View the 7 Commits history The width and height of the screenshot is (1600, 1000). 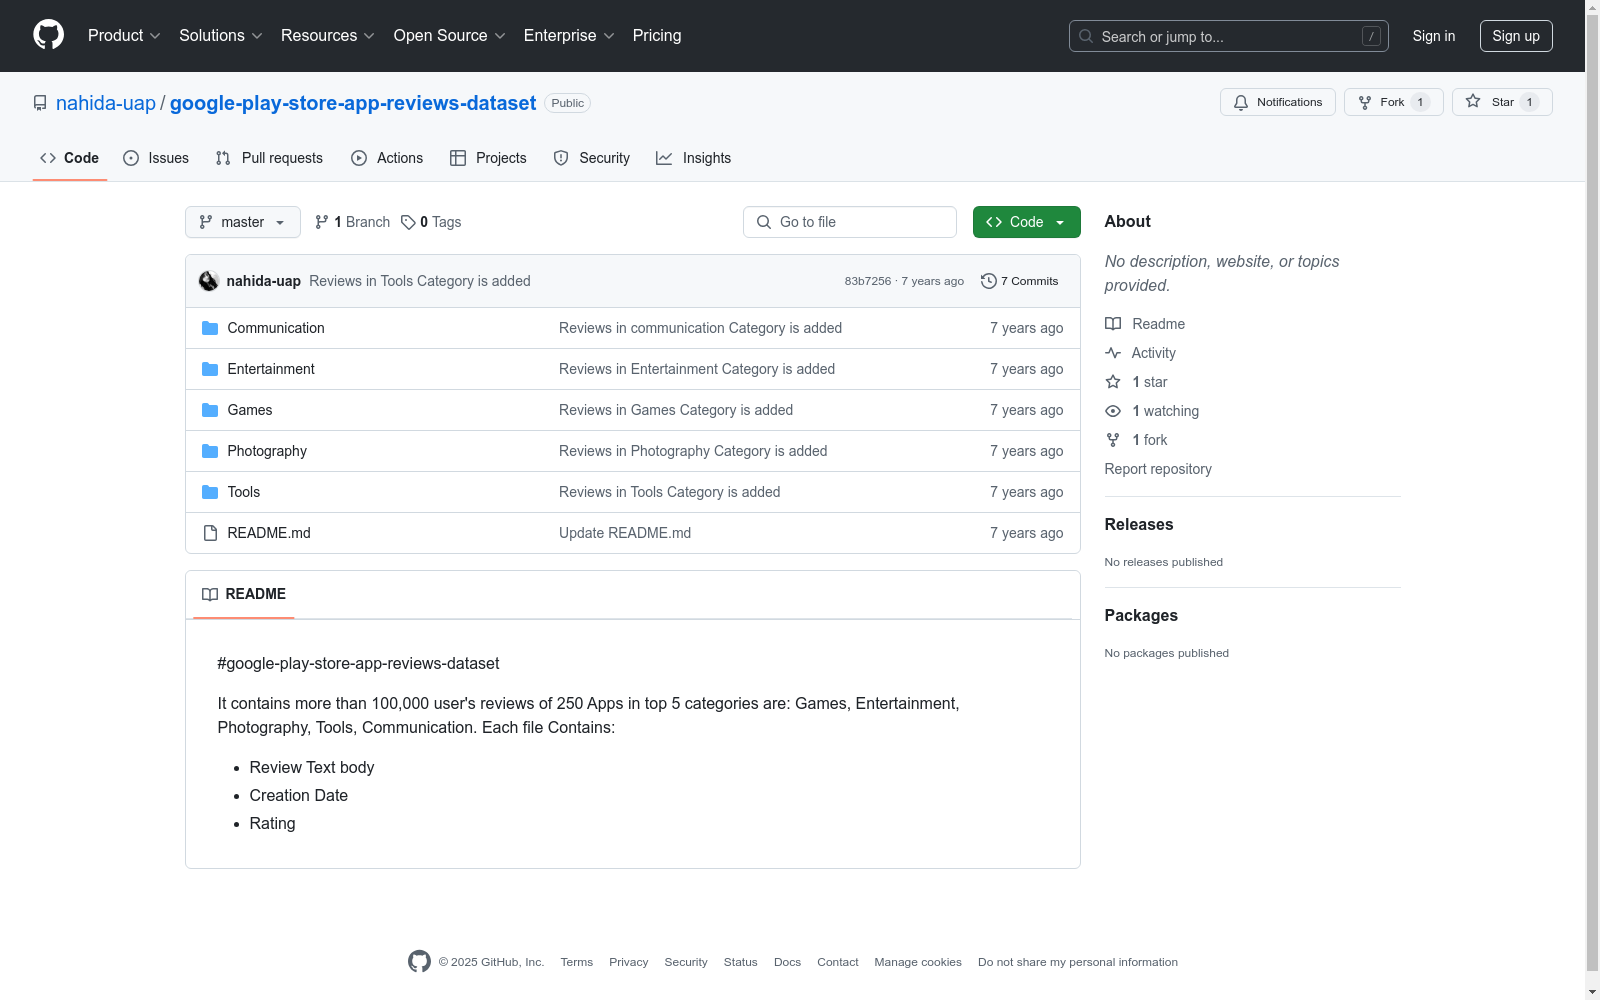coord(1020,281)
